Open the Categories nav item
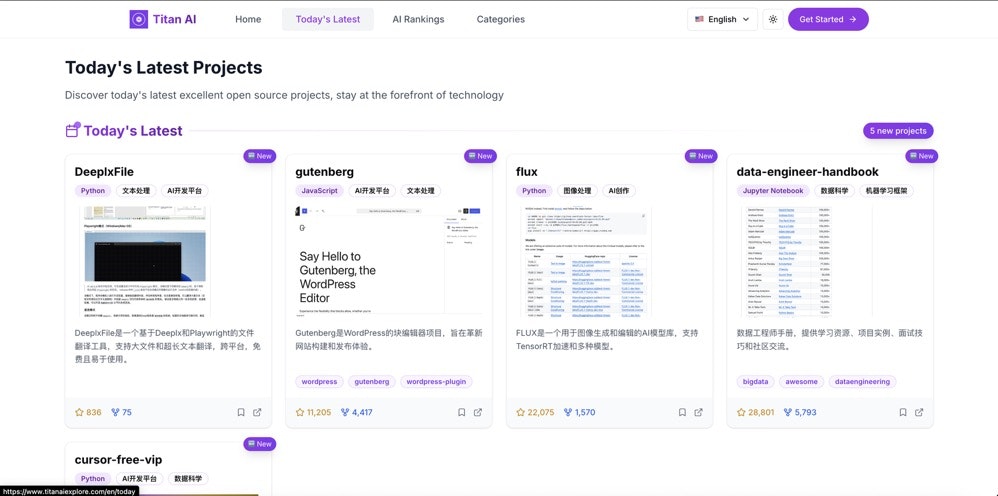This screenshot has height=496, width=998. 501,19
